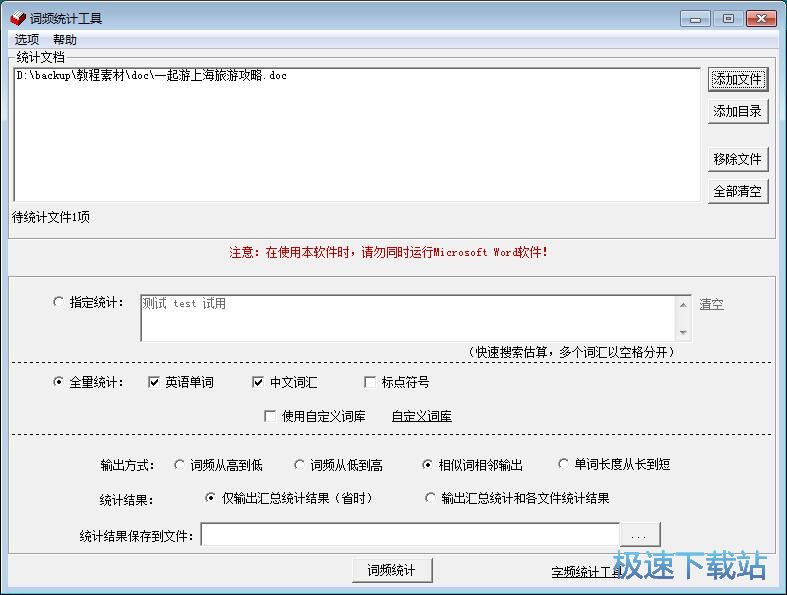This screenshot has height=595, width=787.
Task: Click the 清空 link beside keyword box
Action: click(x=712, y=304)
